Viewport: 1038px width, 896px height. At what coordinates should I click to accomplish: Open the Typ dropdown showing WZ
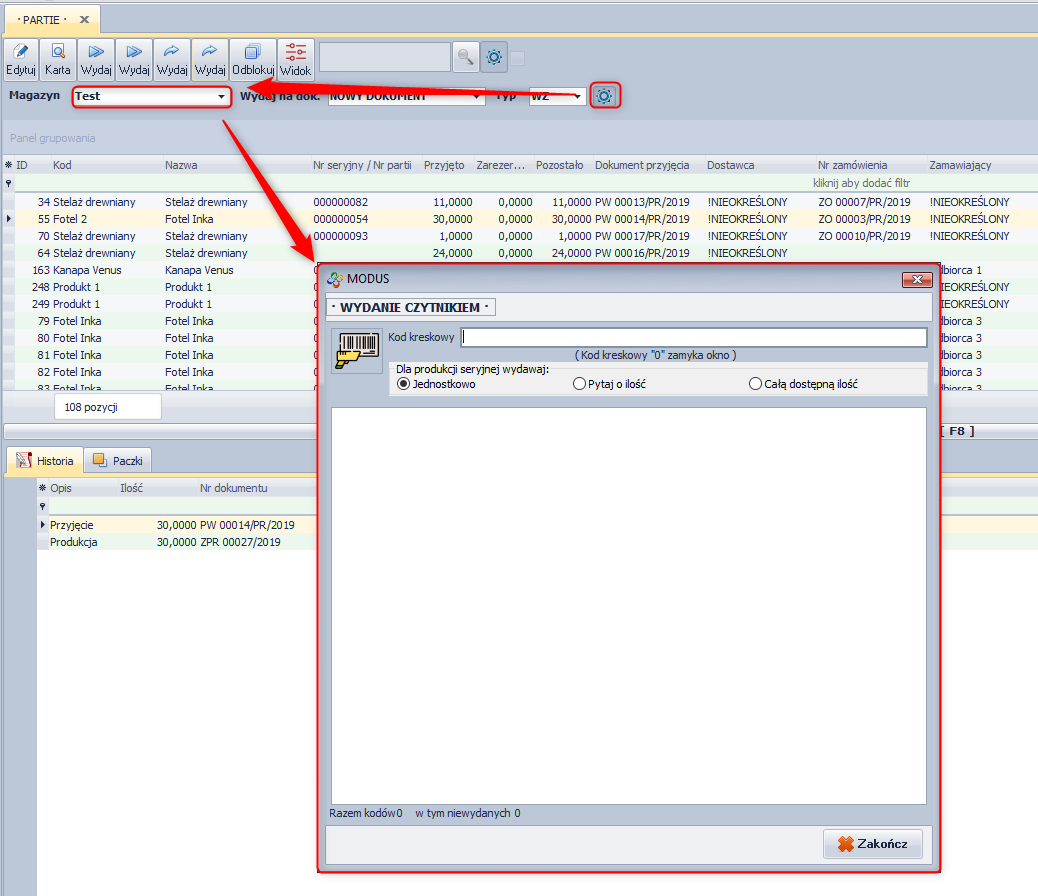pyautogui.click(x=578, y=97)
